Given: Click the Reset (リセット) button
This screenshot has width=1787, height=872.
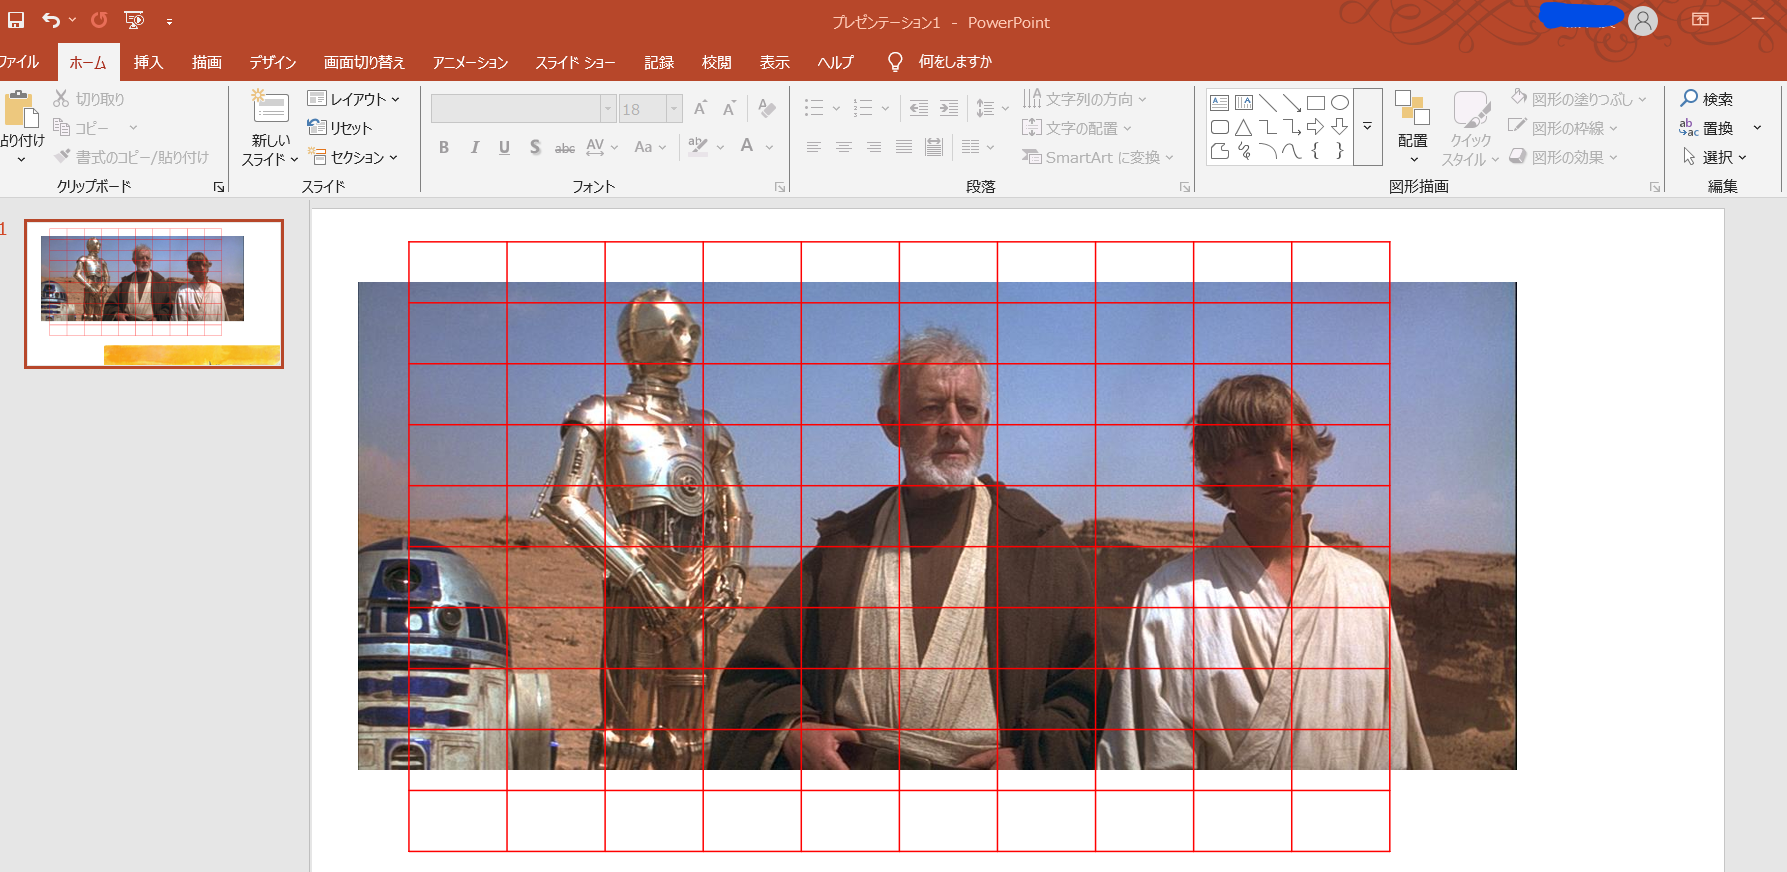Looking at the screenshot, I should coord(340,128).
